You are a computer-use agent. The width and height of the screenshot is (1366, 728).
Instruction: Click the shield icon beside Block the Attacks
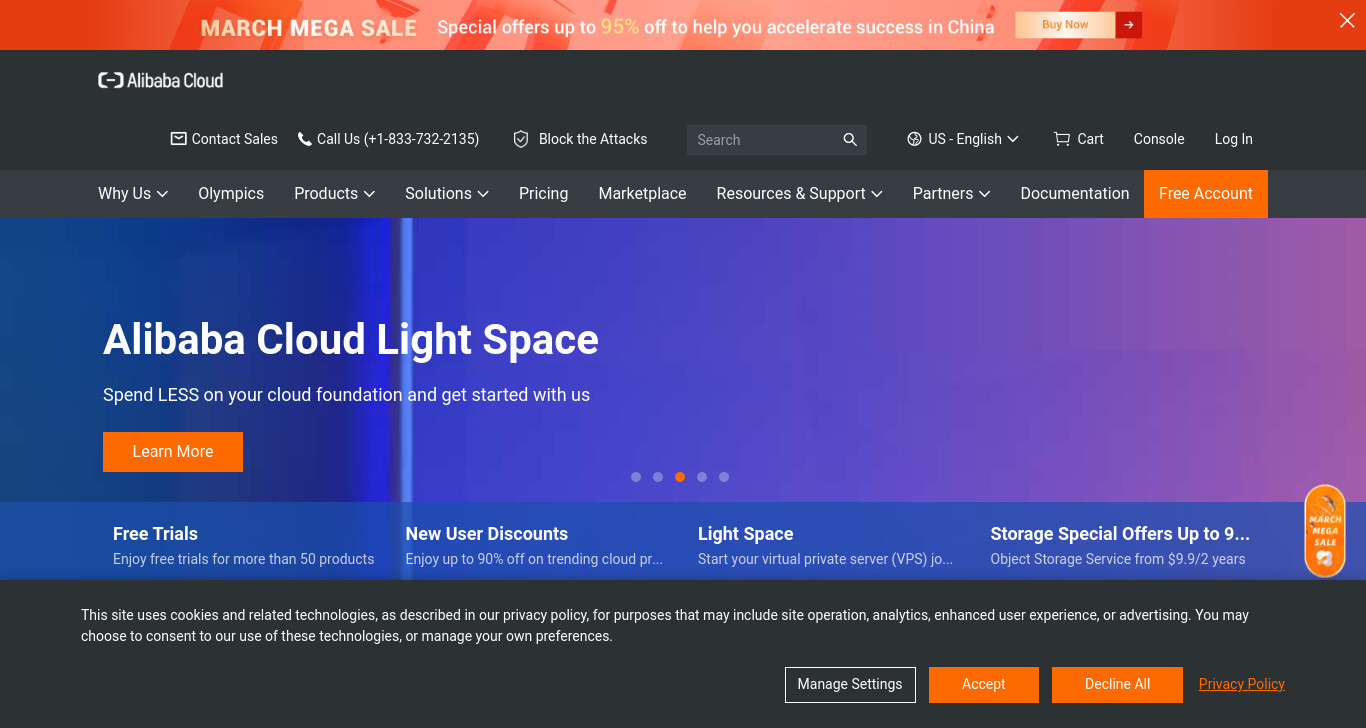coord(521,139)
